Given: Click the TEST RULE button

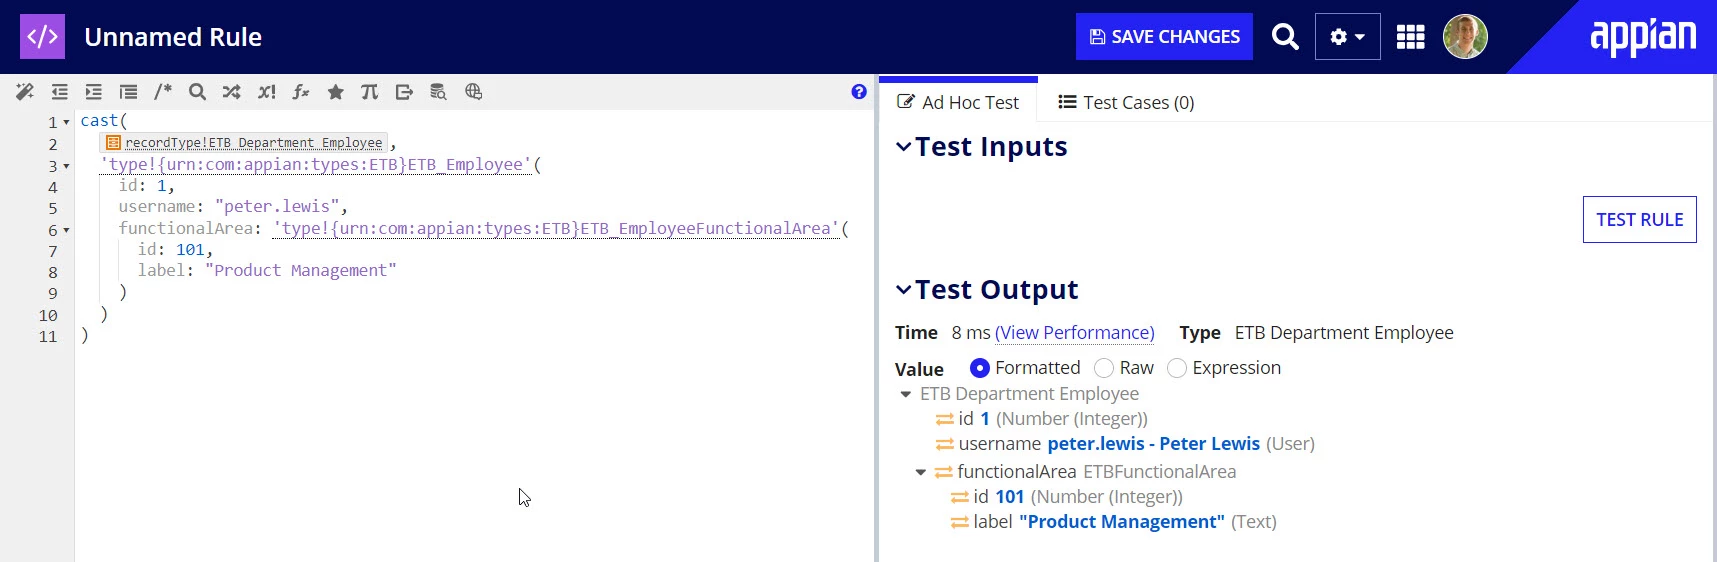Looking at the screenshot, I should (1639, 219).
